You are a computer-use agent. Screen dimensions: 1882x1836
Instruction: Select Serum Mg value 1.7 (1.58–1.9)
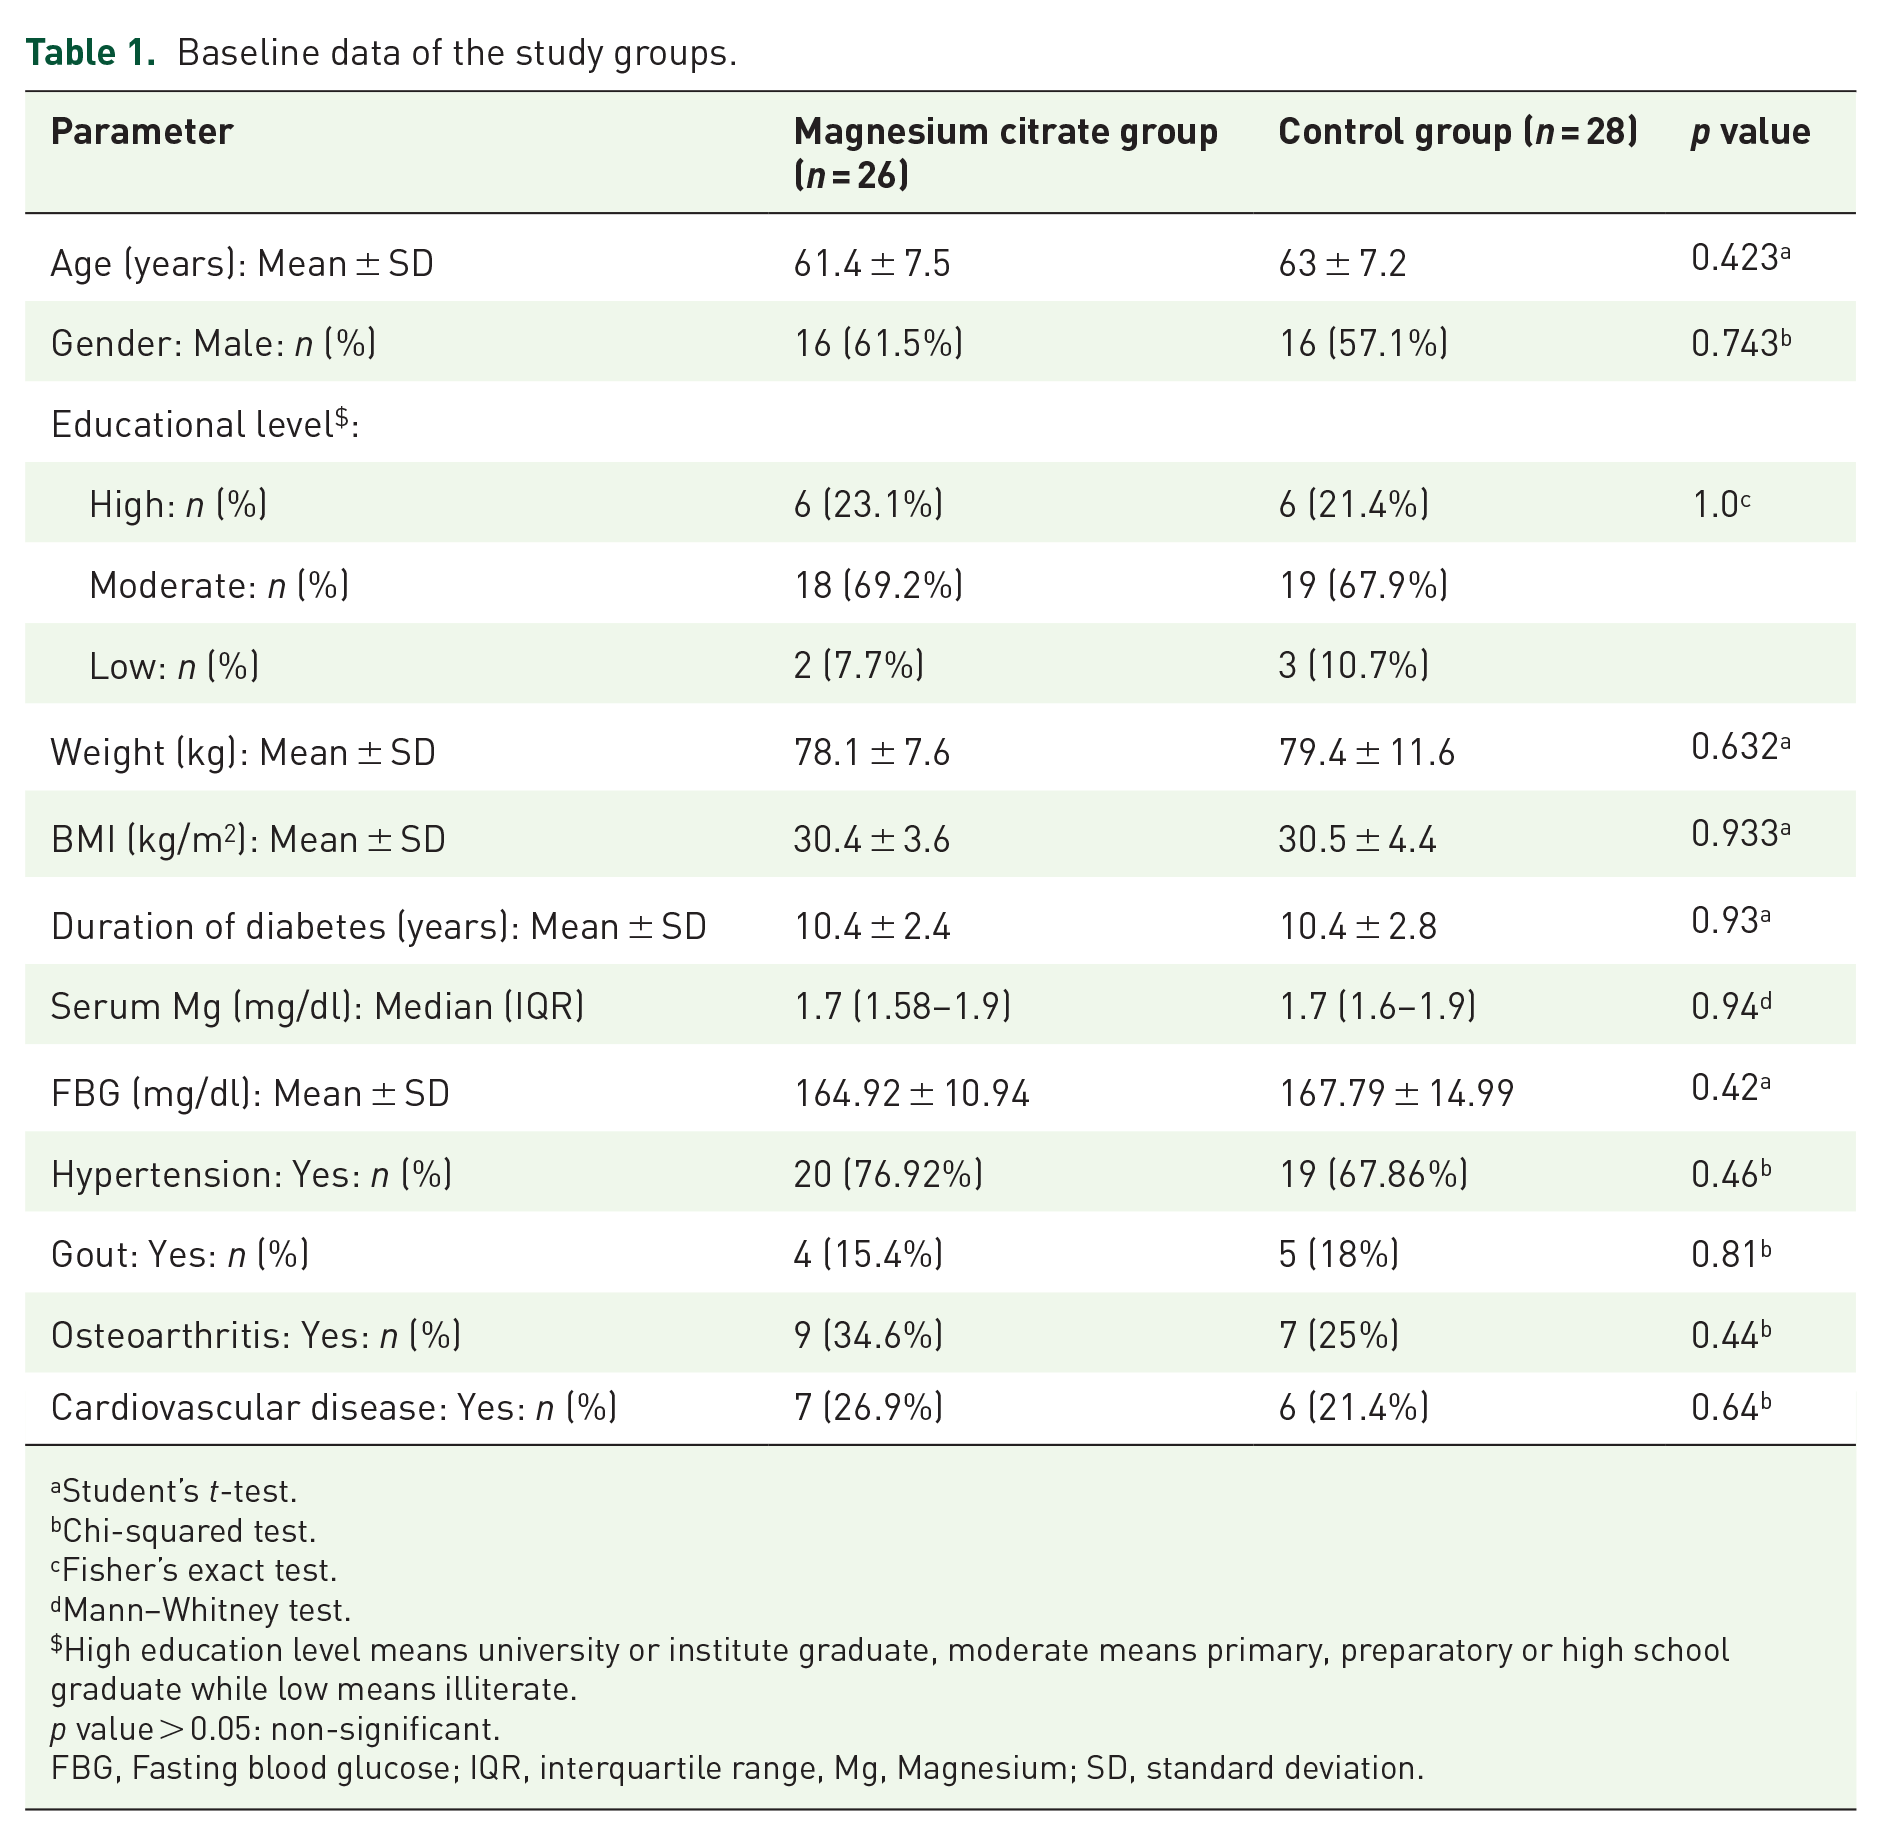point(902,1006)
